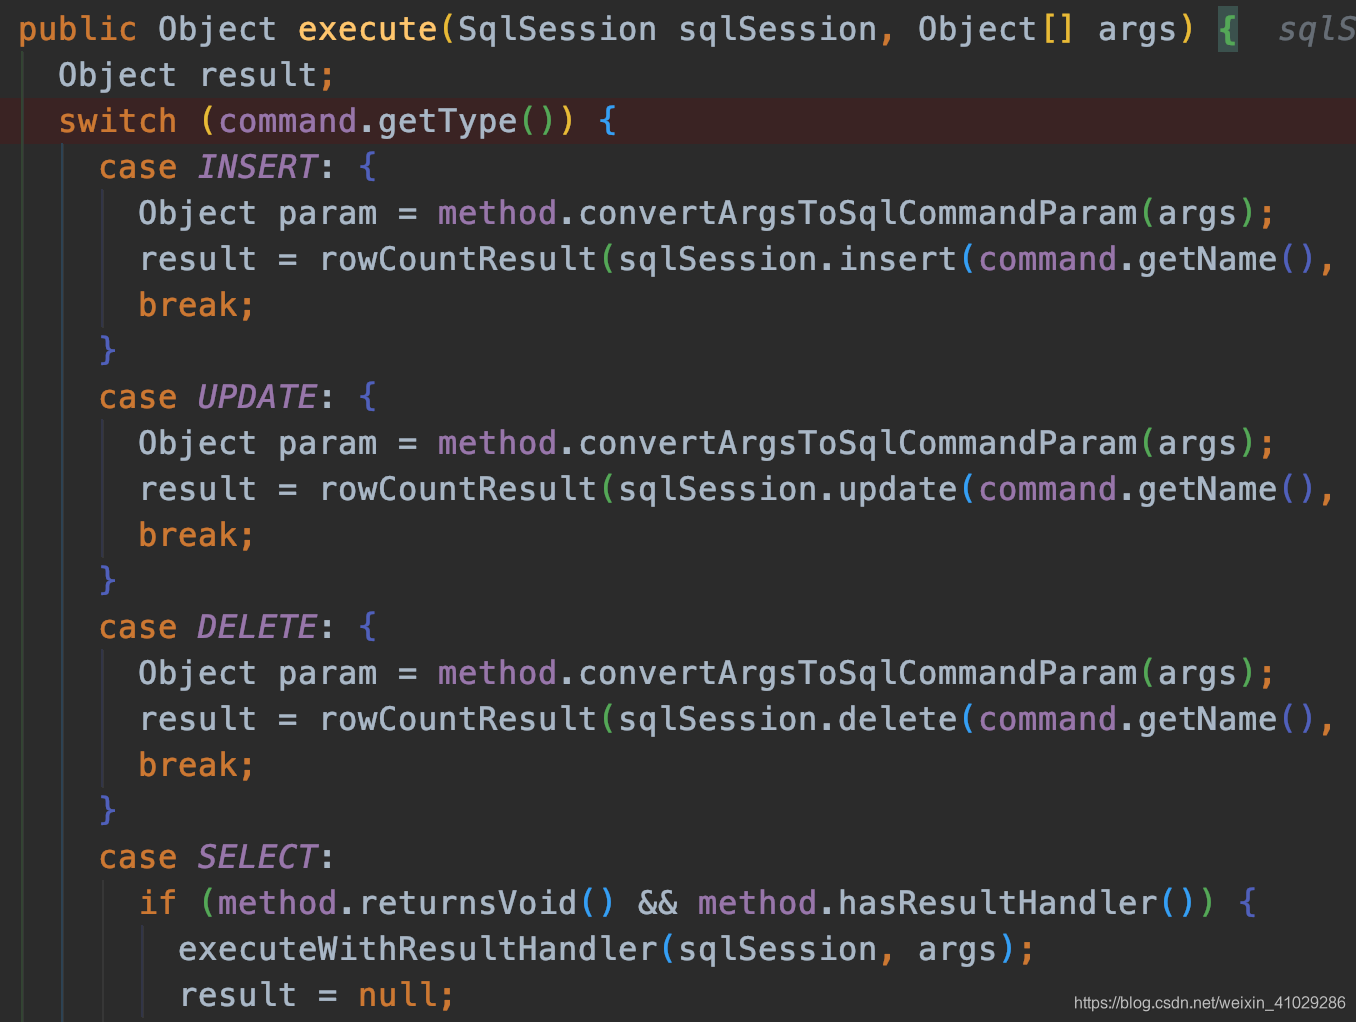
Task: Click "rowCountResult" in the DELETE case
Action: [x=458, y=720]
